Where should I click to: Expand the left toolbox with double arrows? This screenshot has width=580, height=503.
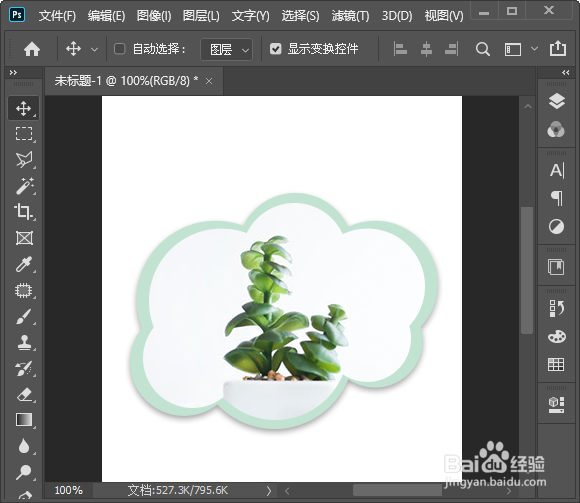(13, 72)
